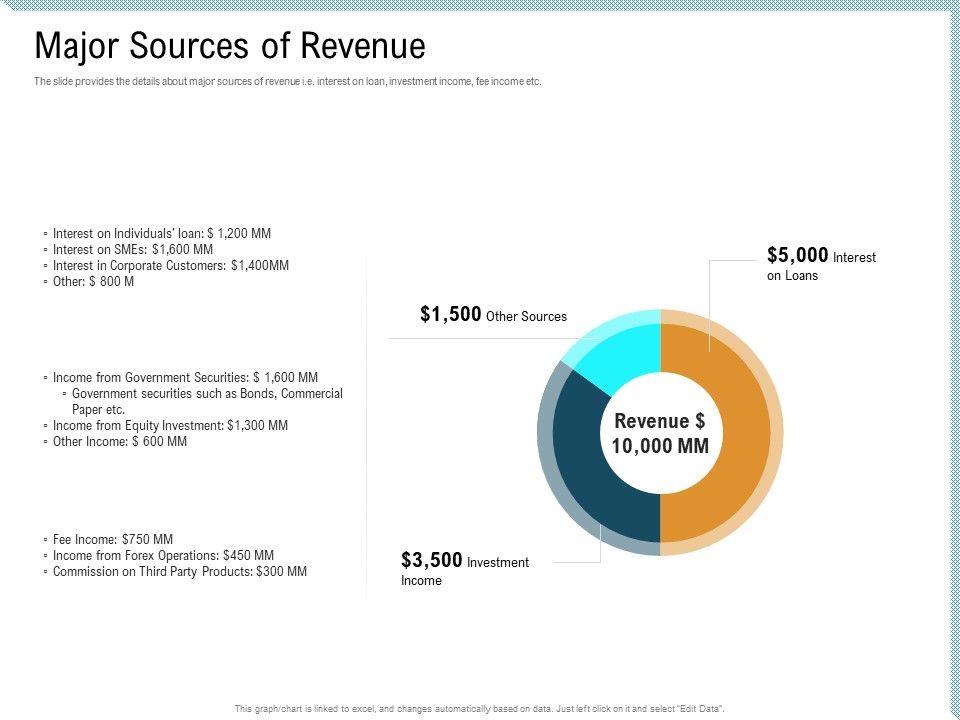This screenshot has width=960, height=720.
Task: Select Income from Equity Investment line
Action: coord(170,425)
